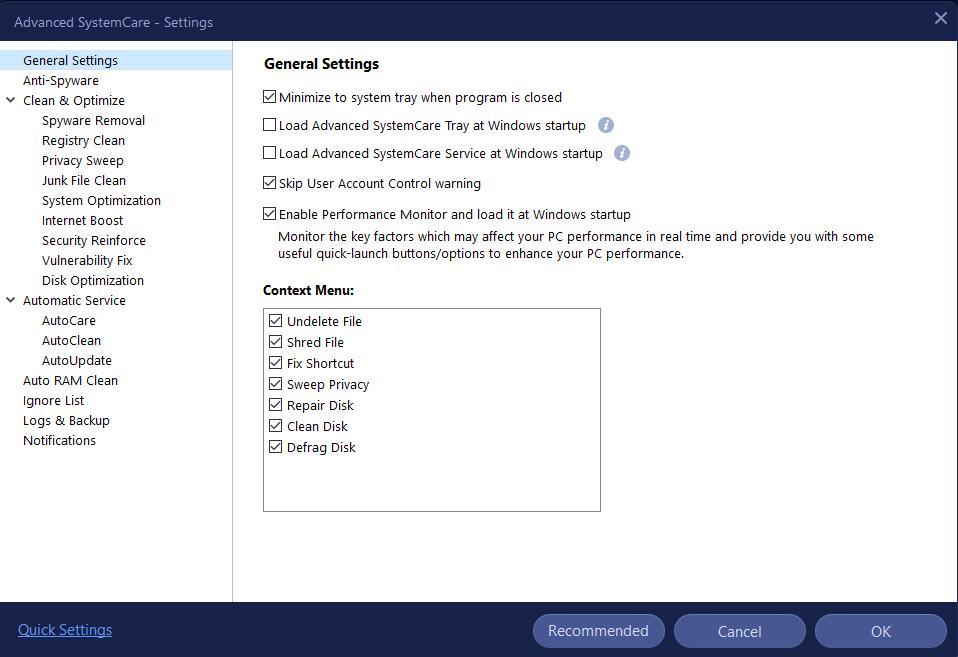Toggle Defrag Disk context menu checkbox
Viewport: 958px width, 657px height.
(x=276, y=447)
